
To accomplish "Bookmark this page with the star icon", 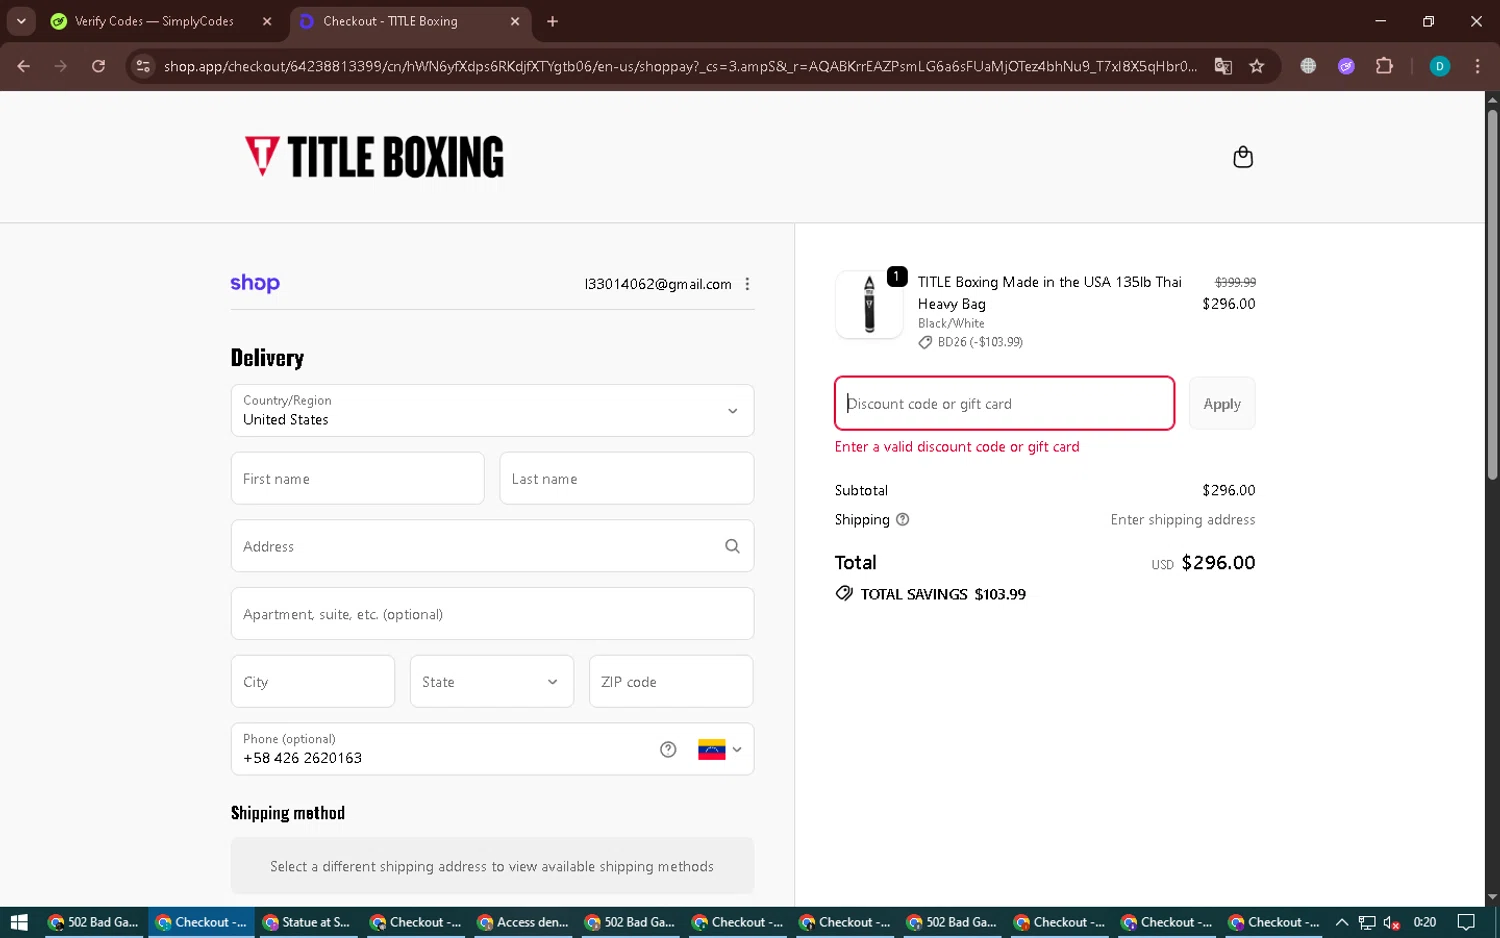I will point(1257,66).
